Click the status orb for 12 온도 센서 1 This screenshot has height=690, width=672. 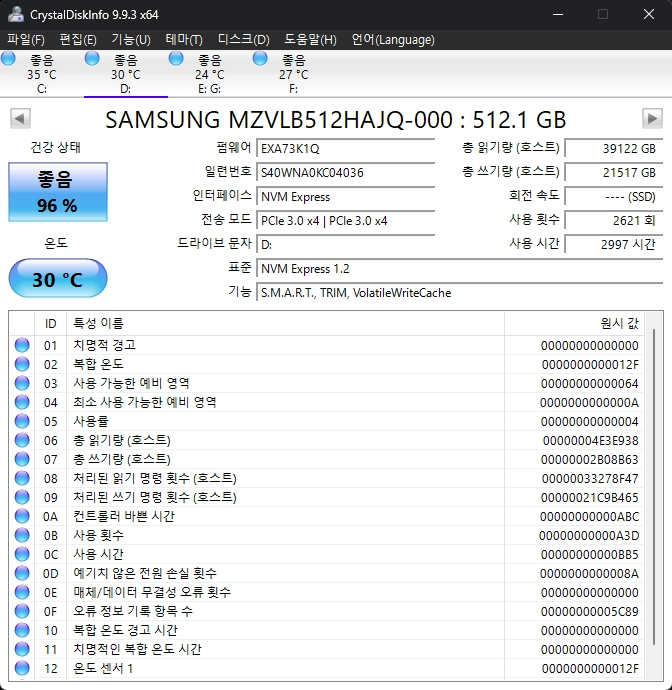click(22, 668)
